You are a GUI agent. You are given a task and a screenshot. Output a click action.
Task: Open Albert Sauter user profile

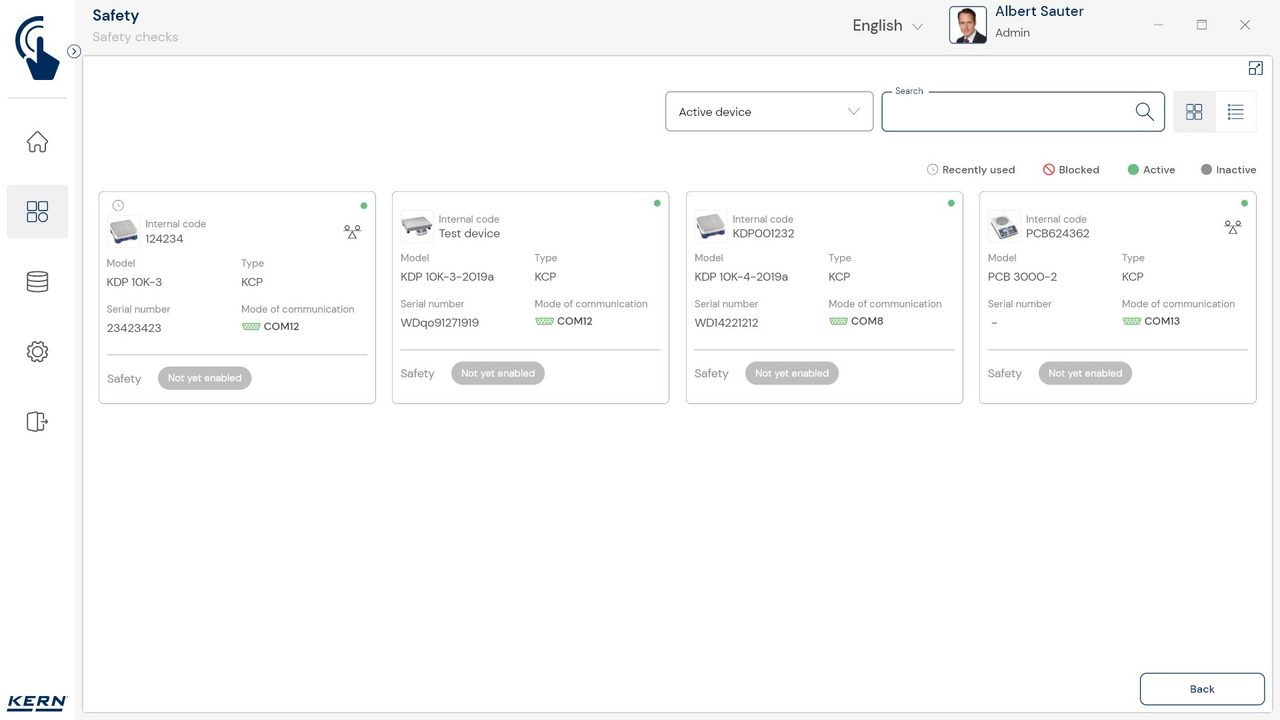[x=1016, y=24]
